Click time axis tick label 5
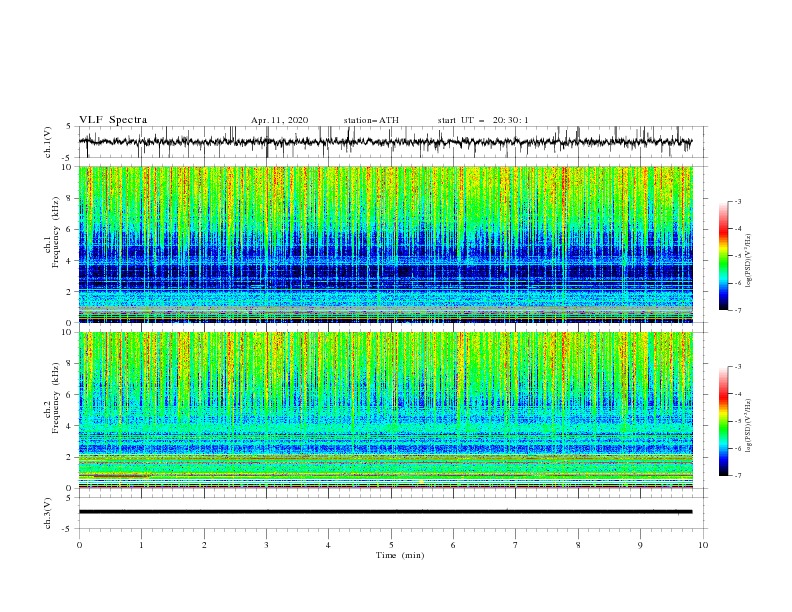The height and width of the screenshot is (612, 792). click(x=391, y=545)
